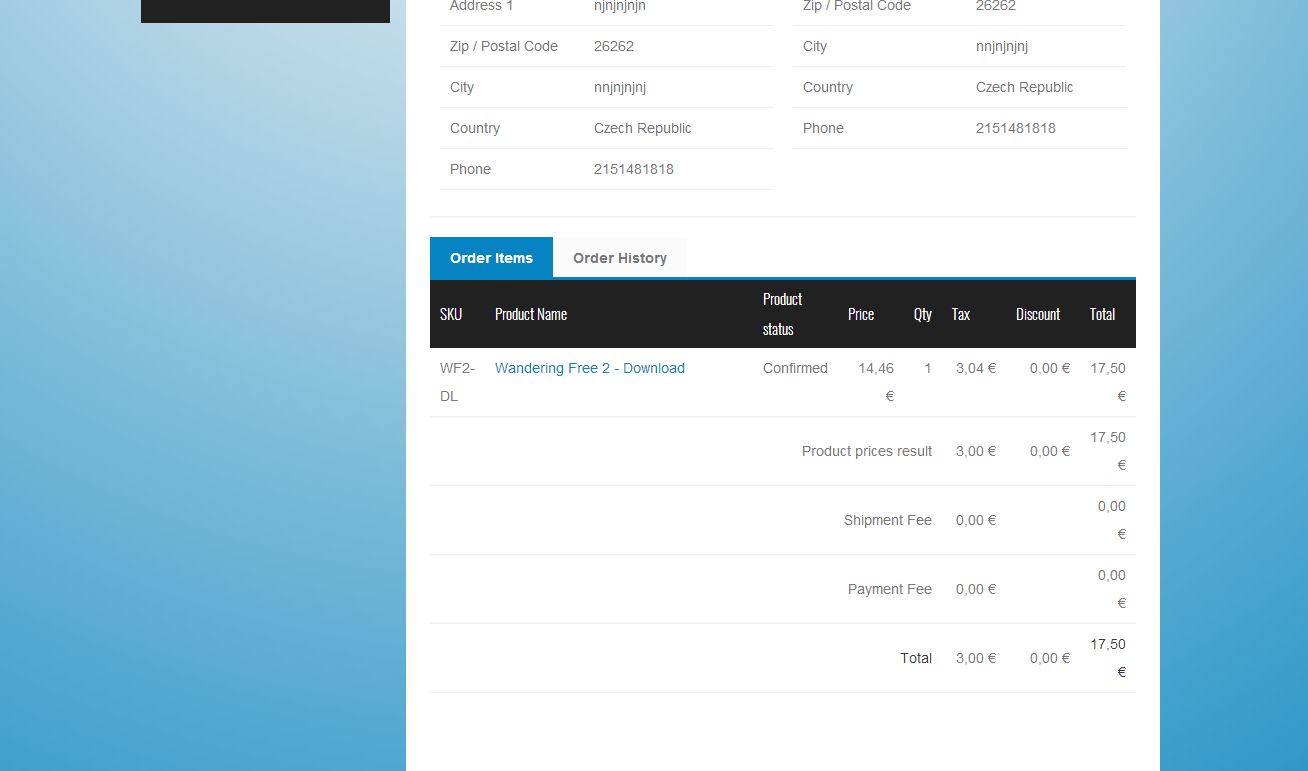The image size is (1308, 771).
Task: Click the Confirmed product status cell
Action: coord(795,368)
